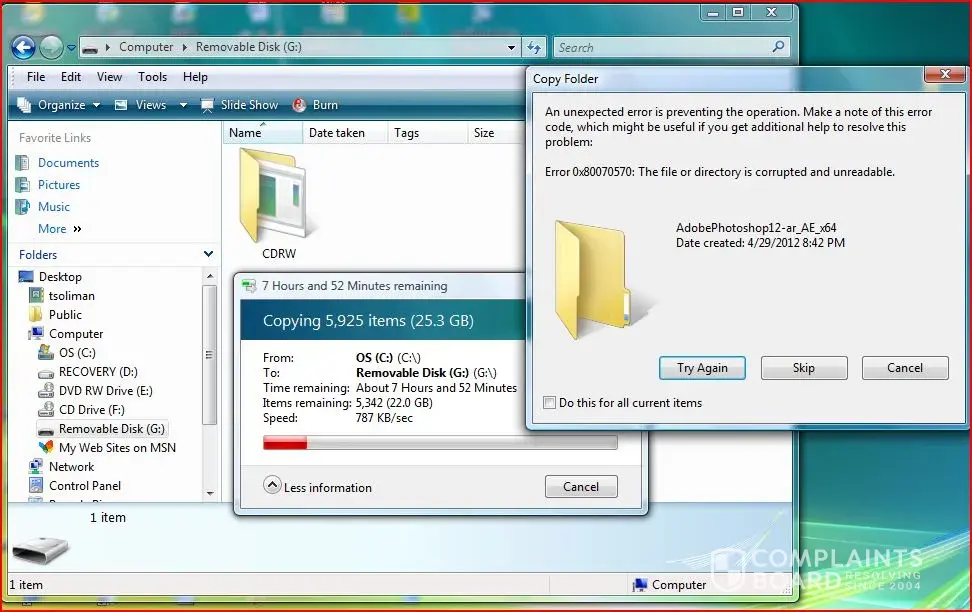
Task: Click Burn in the toolbar
Action: [316, 105]
